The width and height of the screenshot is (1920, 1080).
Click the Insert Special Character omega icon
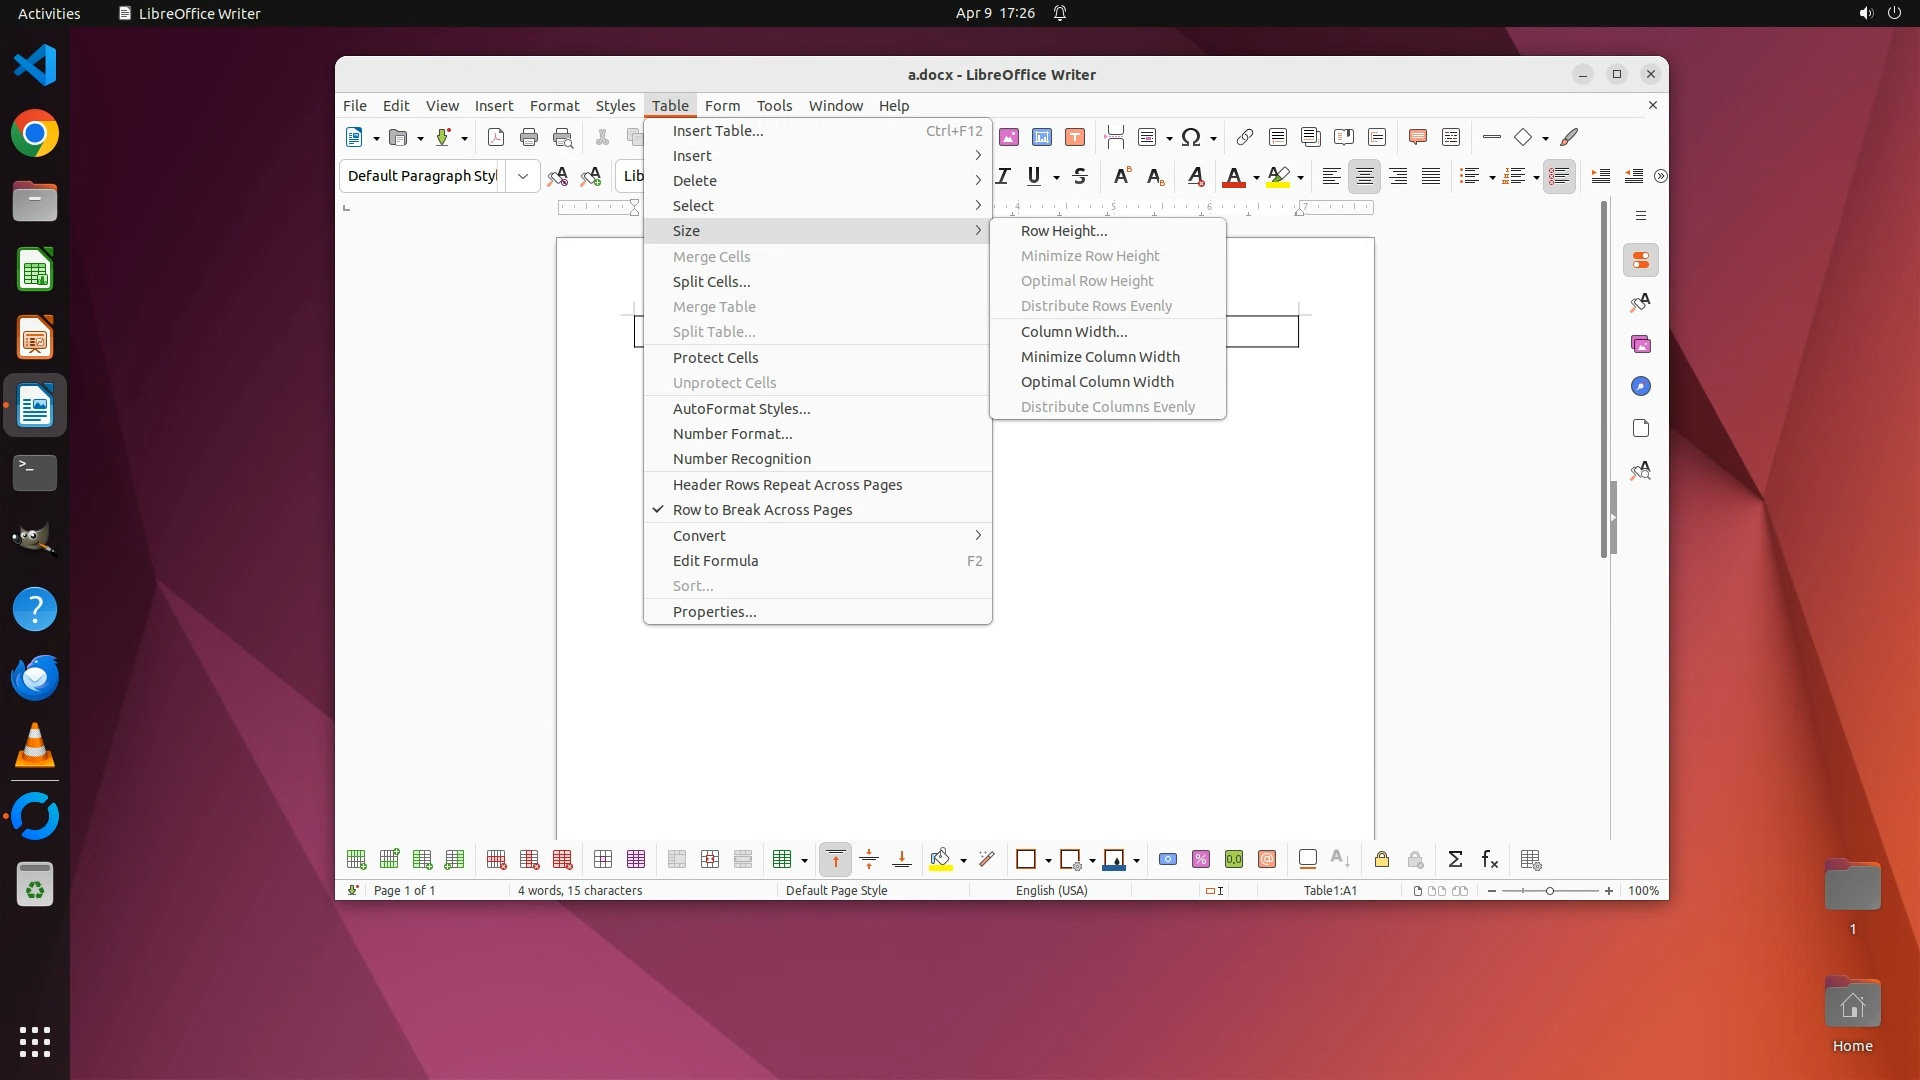(x=1190, y=137)
